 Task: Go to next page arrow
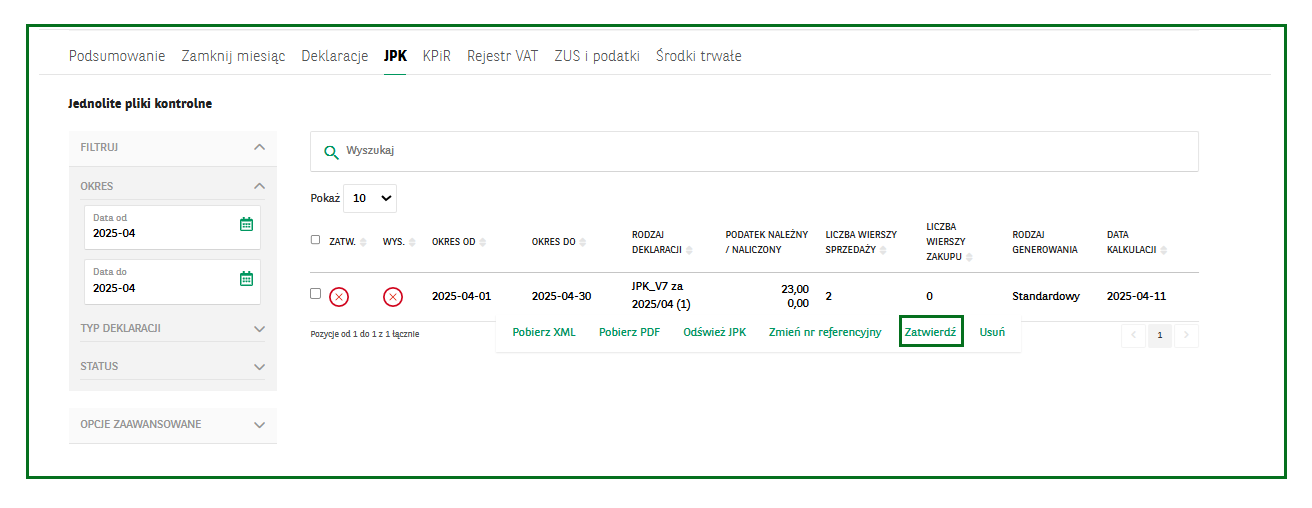[x=1186, y=335]
